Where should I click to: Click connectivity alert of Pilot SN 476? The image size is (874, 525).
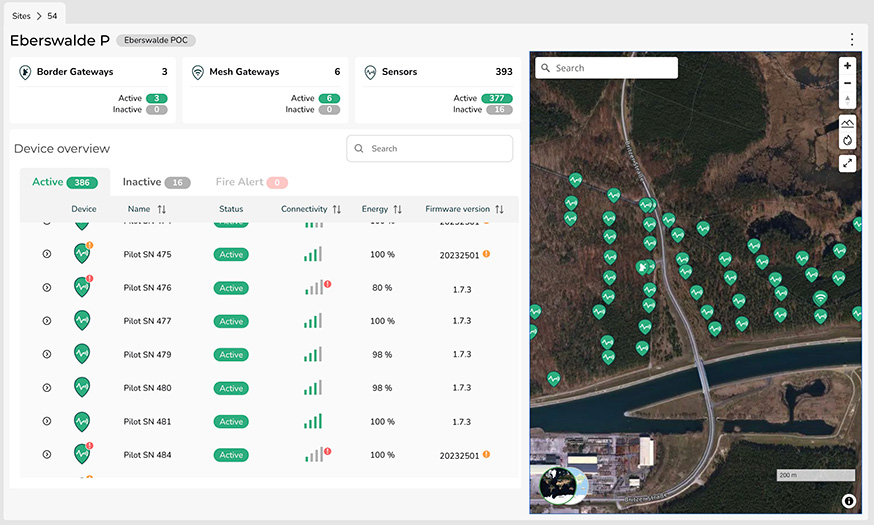click(328, 284)
